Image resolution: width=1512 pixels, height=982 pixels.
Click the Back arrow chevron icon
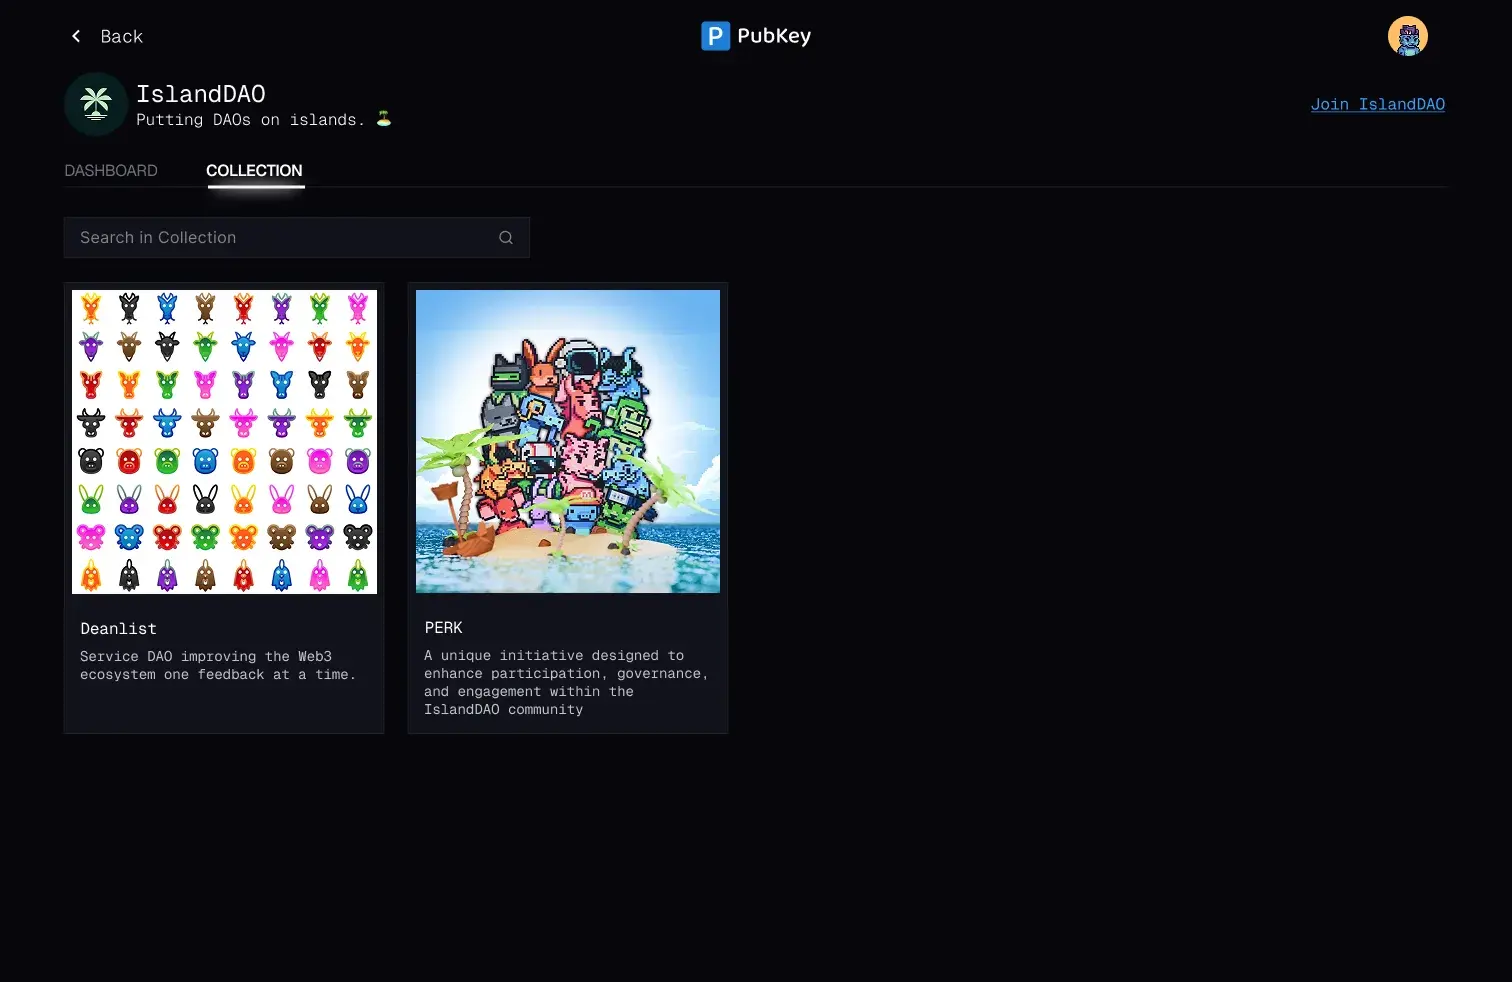[76, 36]
